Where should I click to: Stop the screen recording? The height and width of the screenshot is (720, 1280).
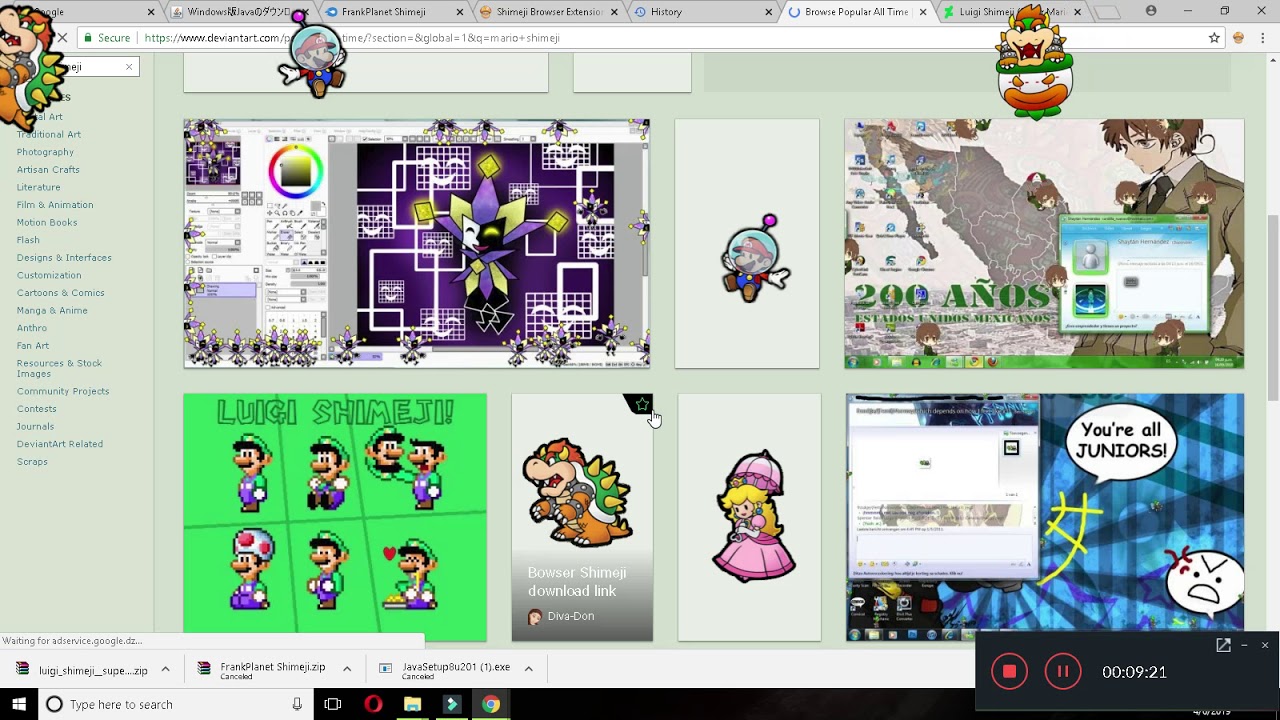coord(1009,672)
